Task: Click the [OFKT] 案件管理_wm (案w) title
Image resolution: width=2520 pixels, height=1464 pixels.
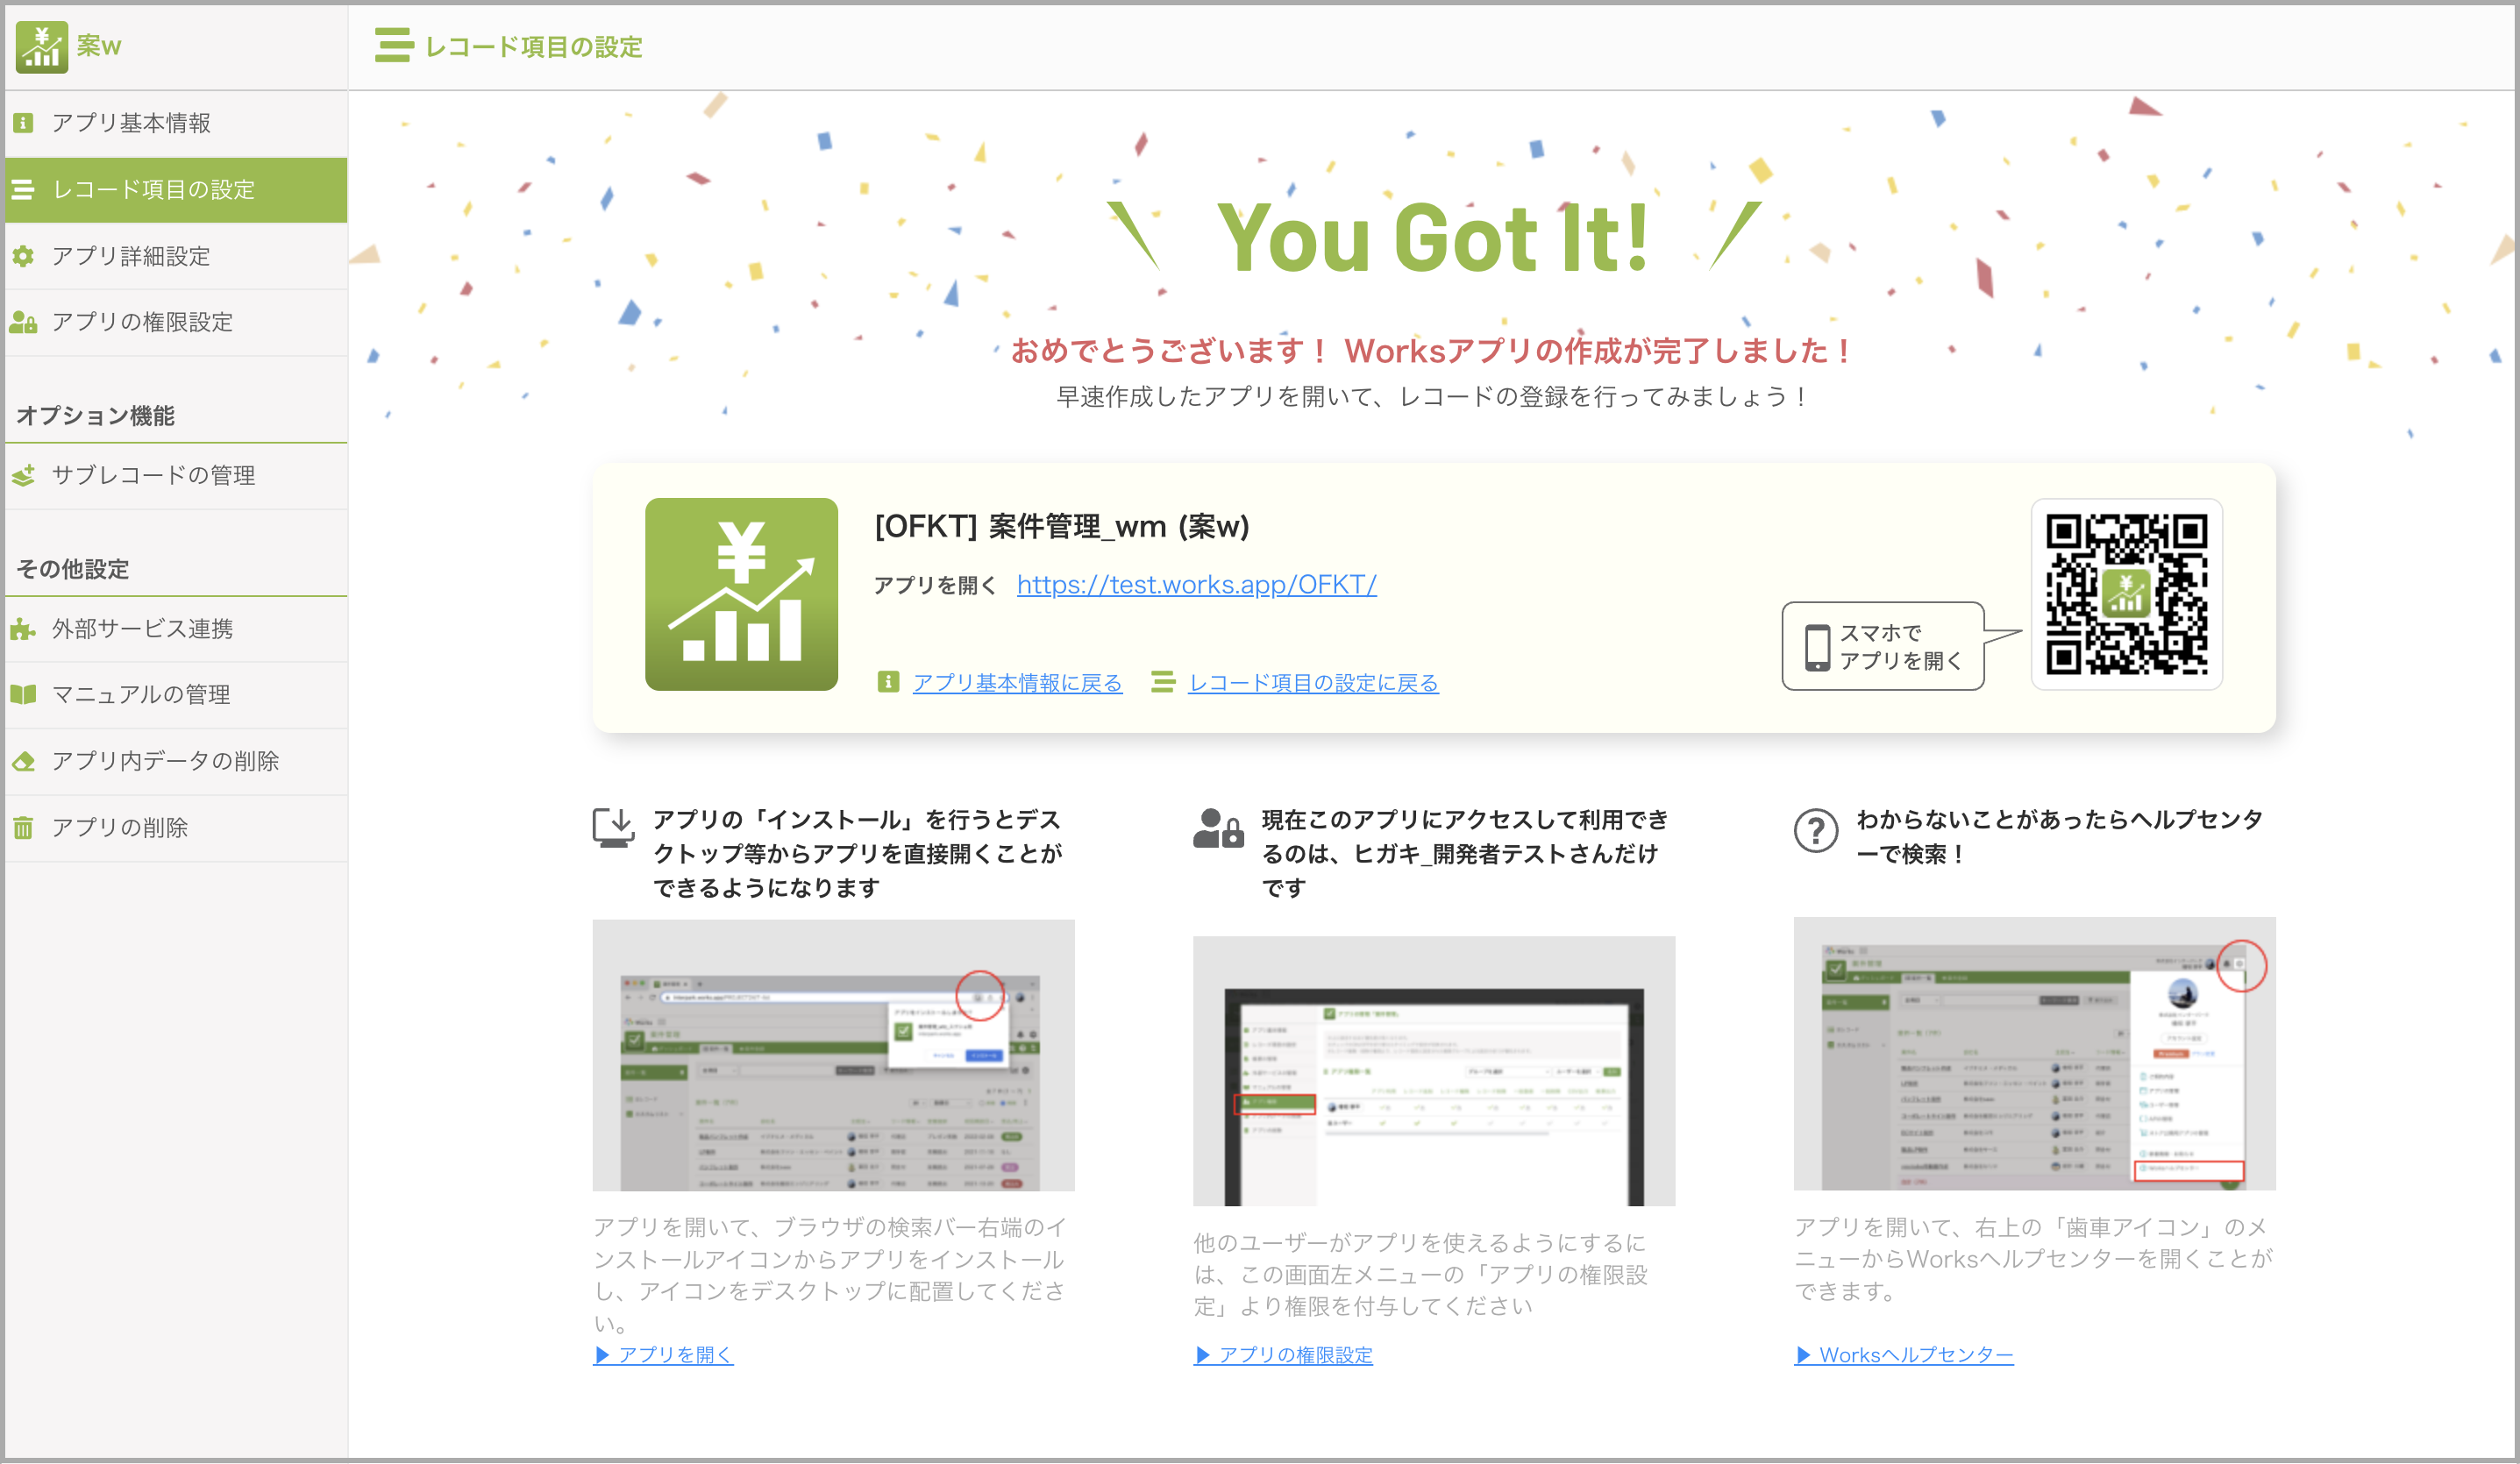Action: pos(1062,526)
